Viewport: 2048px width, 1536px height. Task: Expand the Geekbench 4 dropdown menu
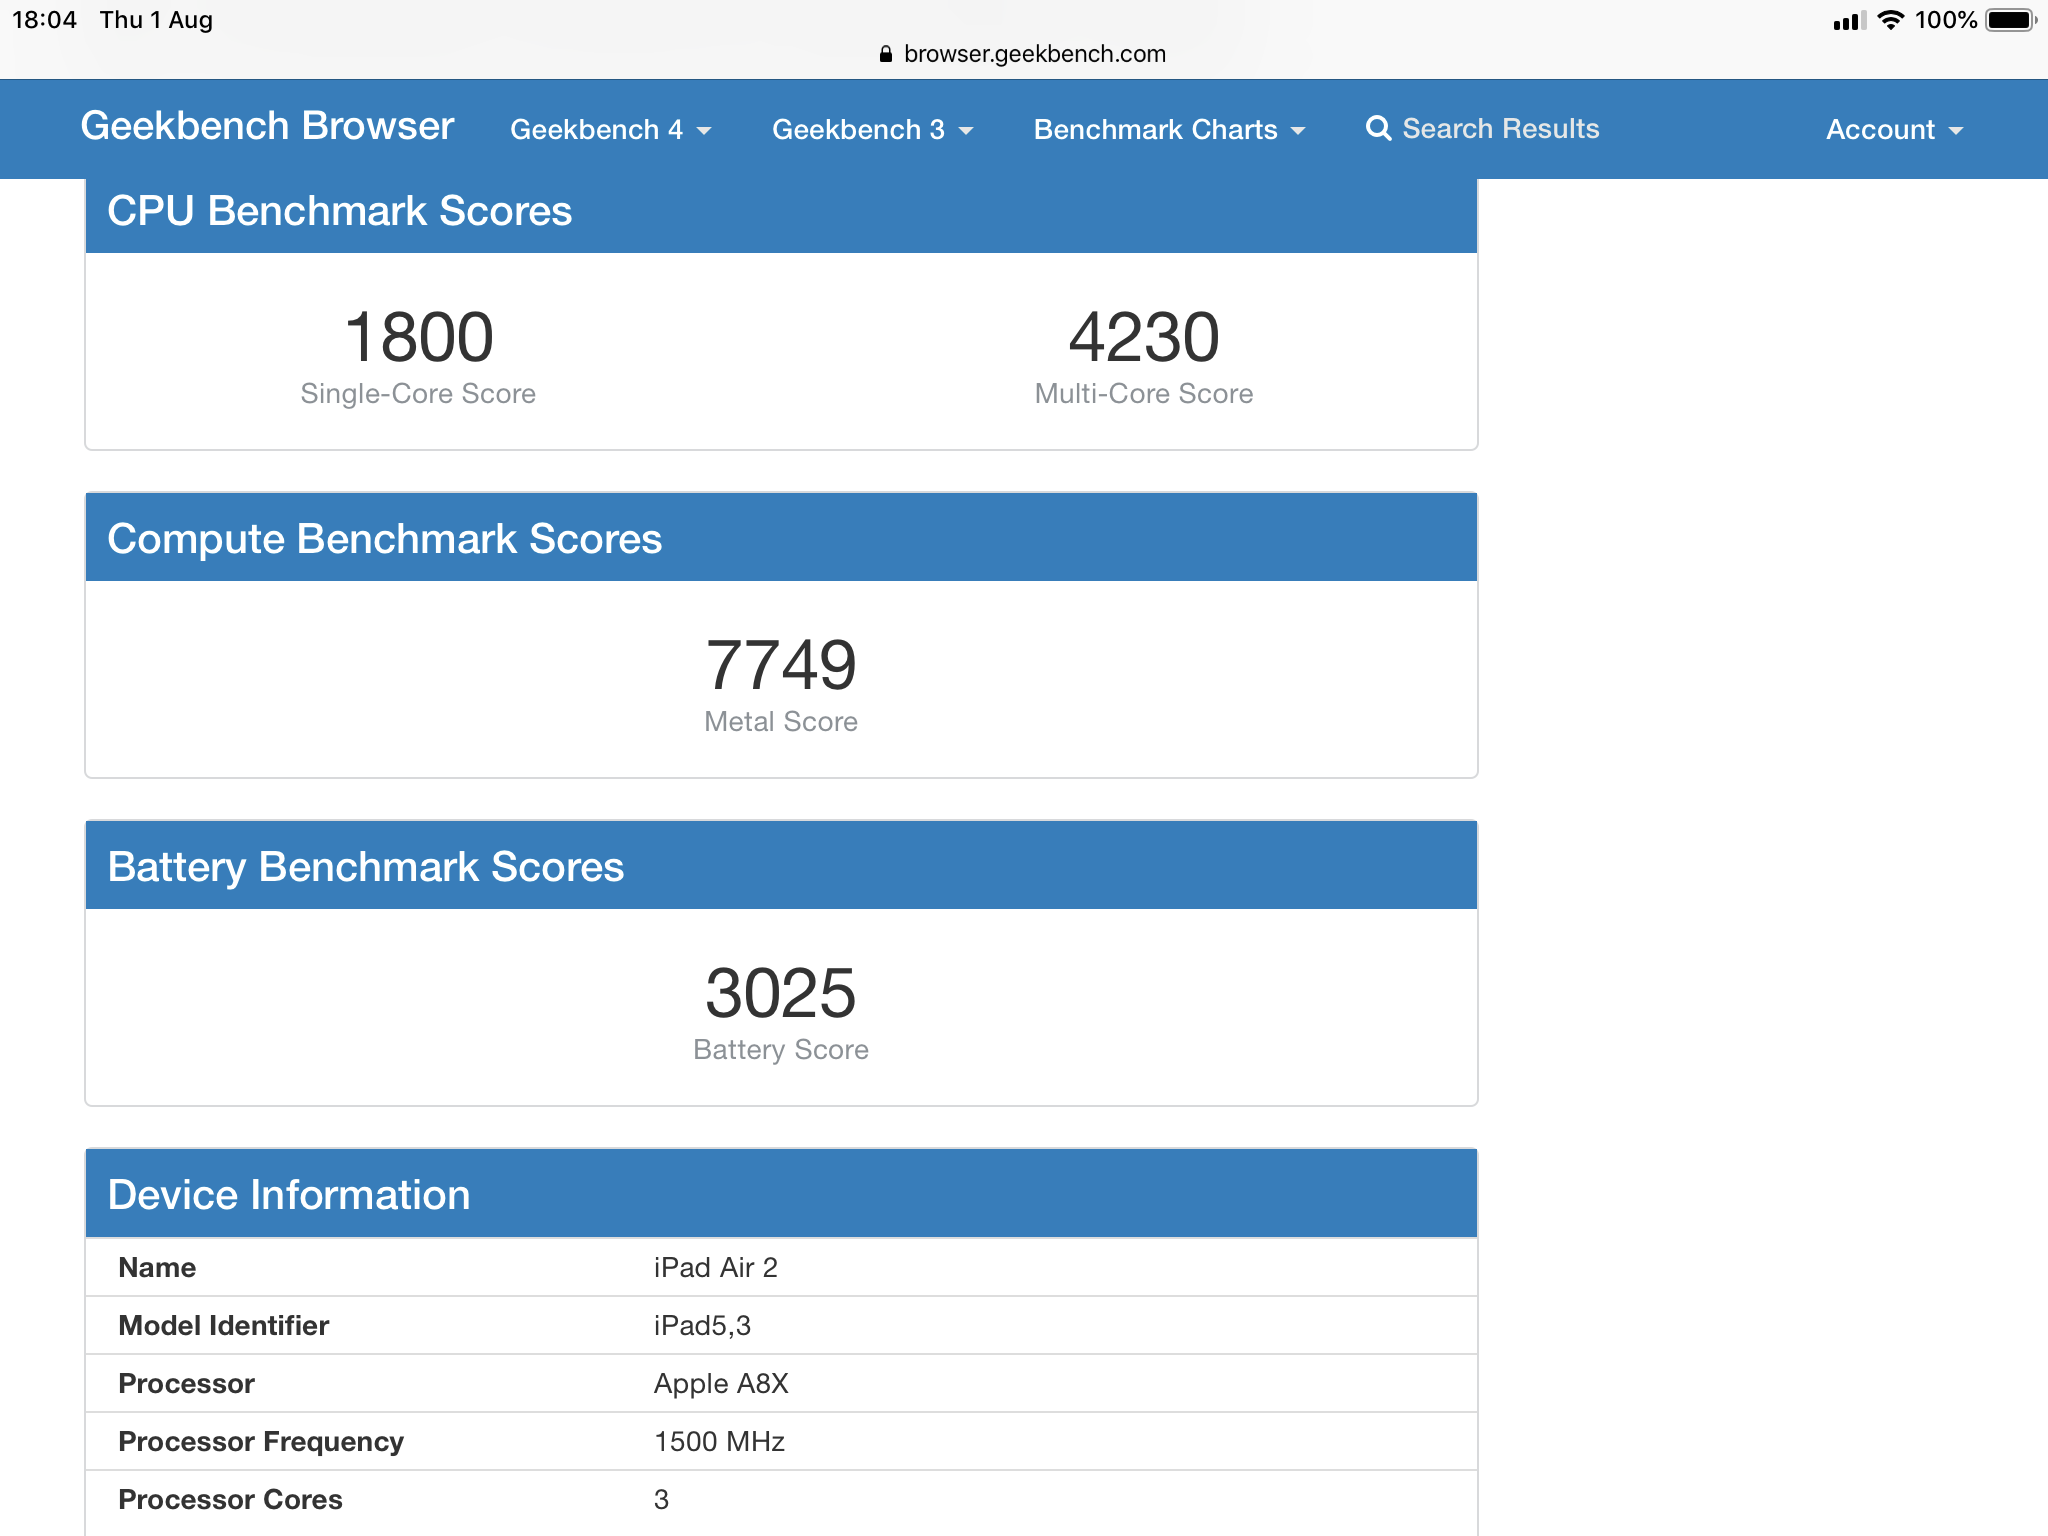611,130
